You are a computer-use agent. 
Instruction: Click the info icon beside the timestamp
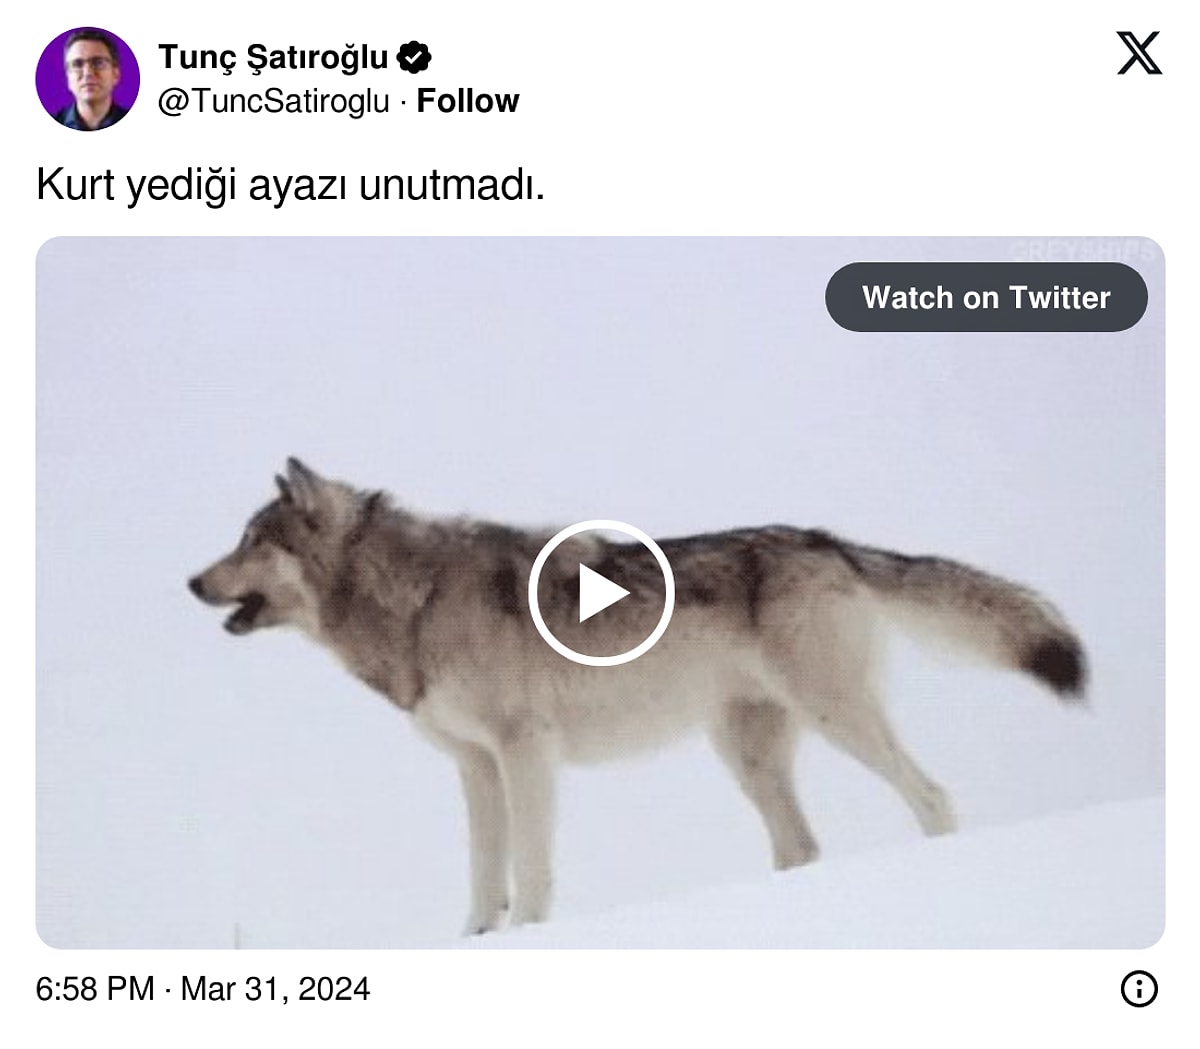1139,989
